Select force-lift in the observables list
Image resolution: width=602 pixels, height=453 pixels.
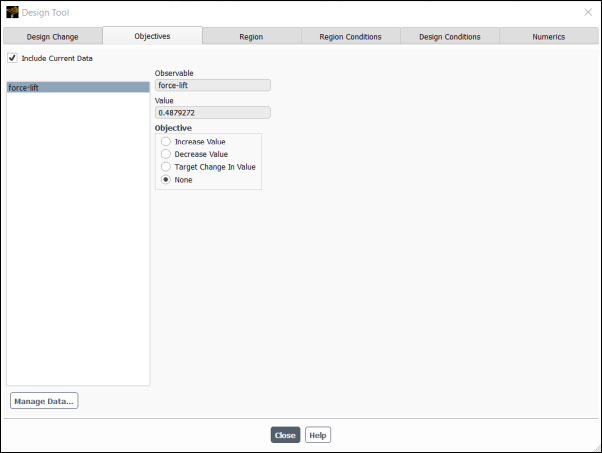point(78,88)
